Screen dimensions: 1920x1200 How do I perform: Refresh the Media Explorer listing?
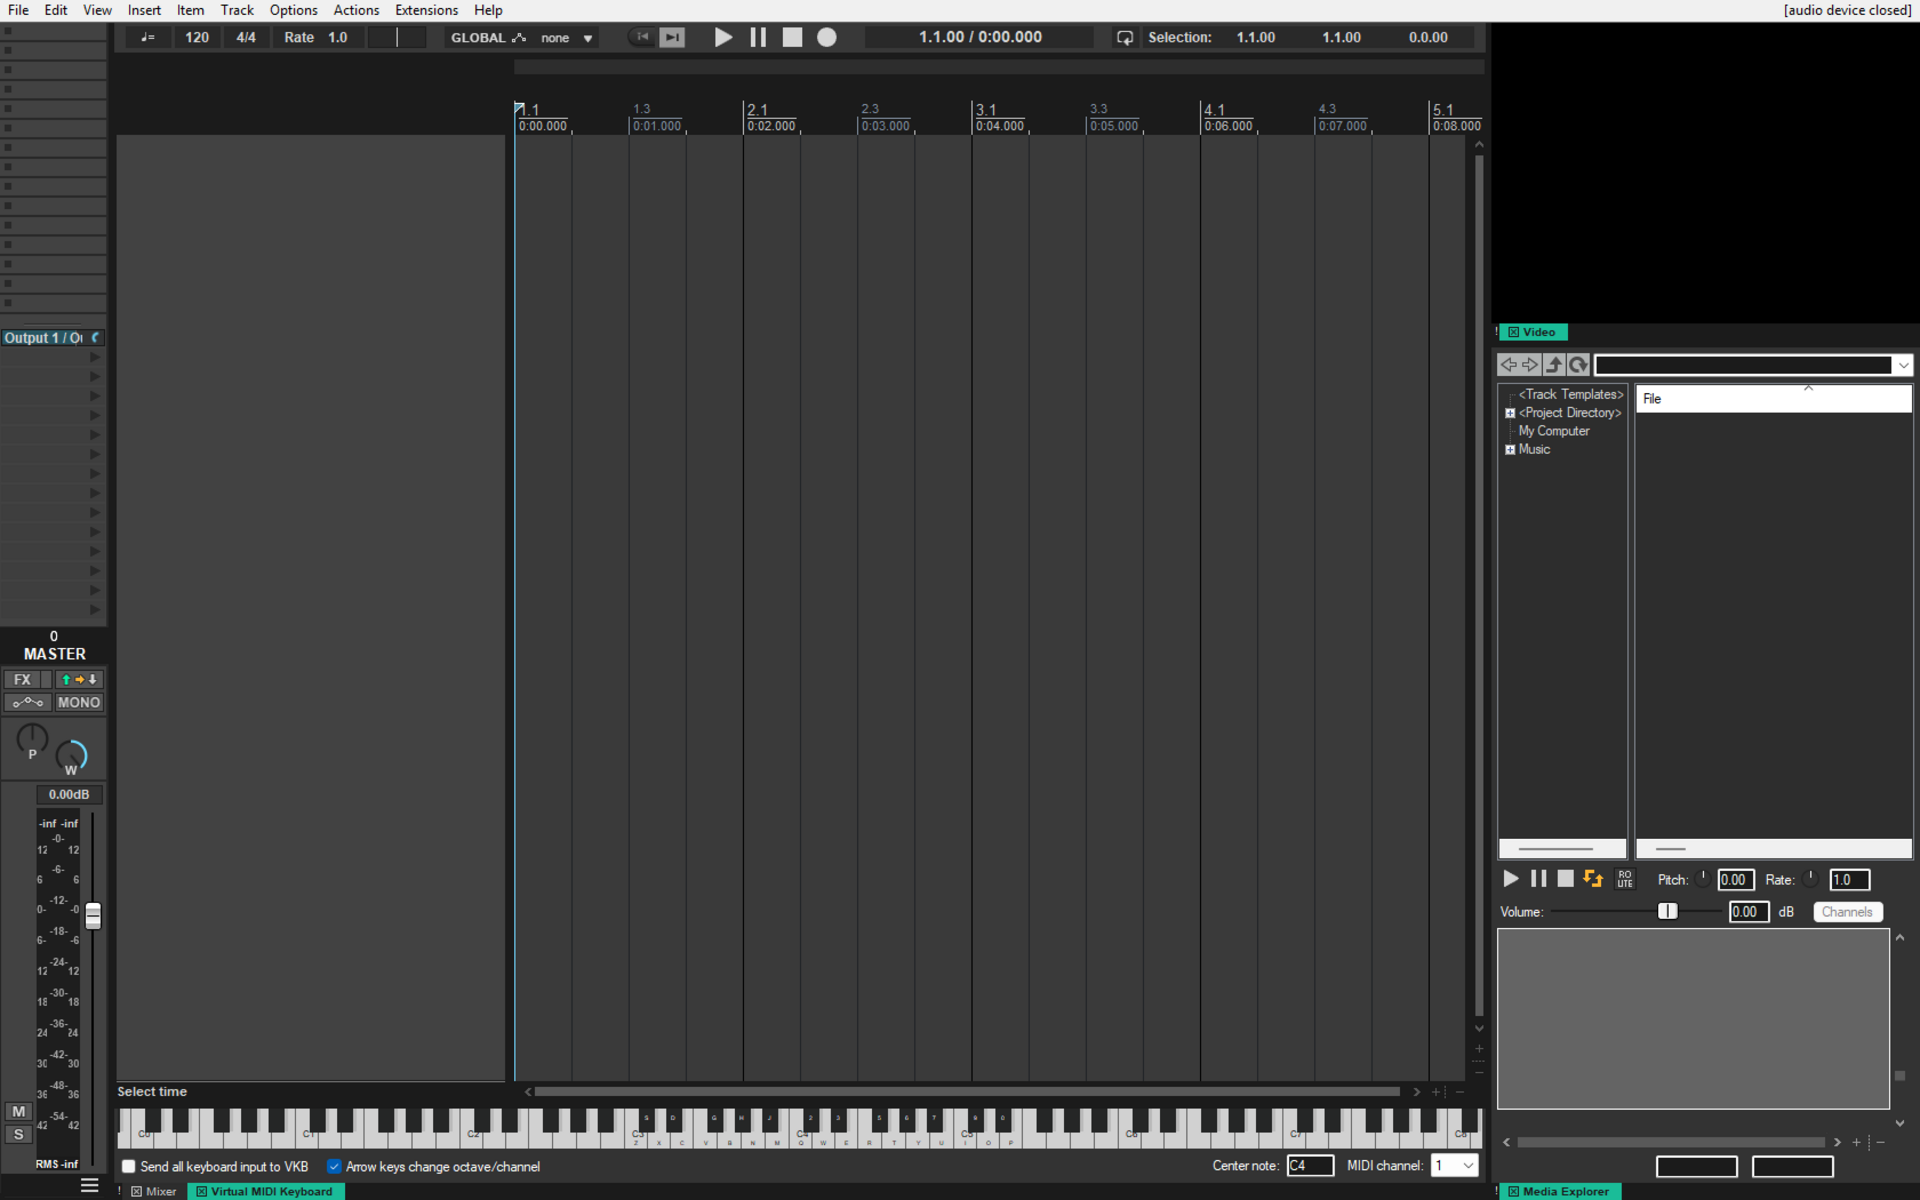pyautogui.click(x=1578, y=365)
